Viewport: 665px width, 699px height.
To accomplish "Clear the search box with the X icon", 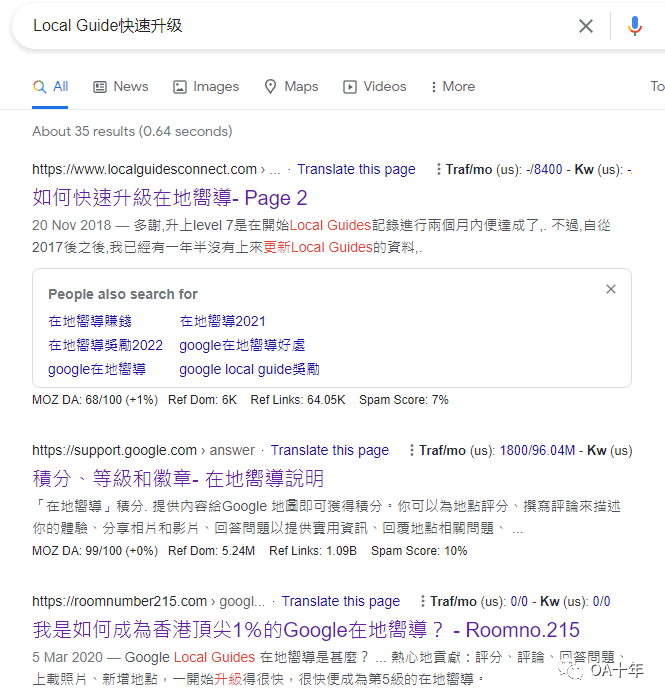I will 586,26.
